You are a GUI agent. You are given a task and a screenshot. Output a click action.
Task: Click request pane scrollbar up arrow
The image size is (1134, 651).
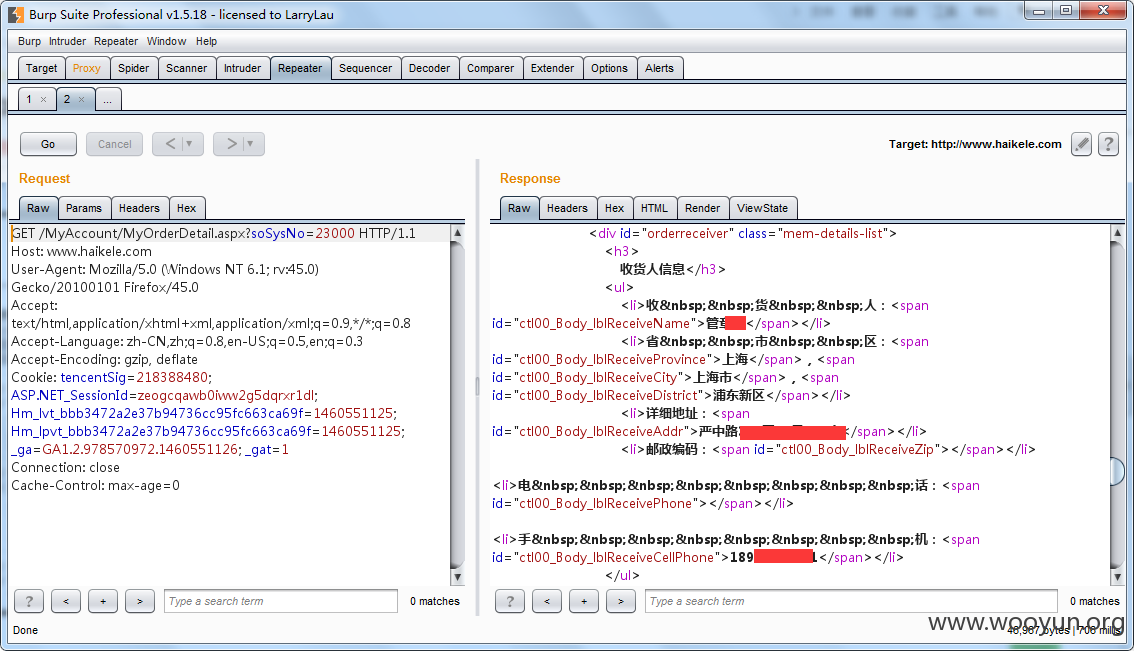pos(457,233)
